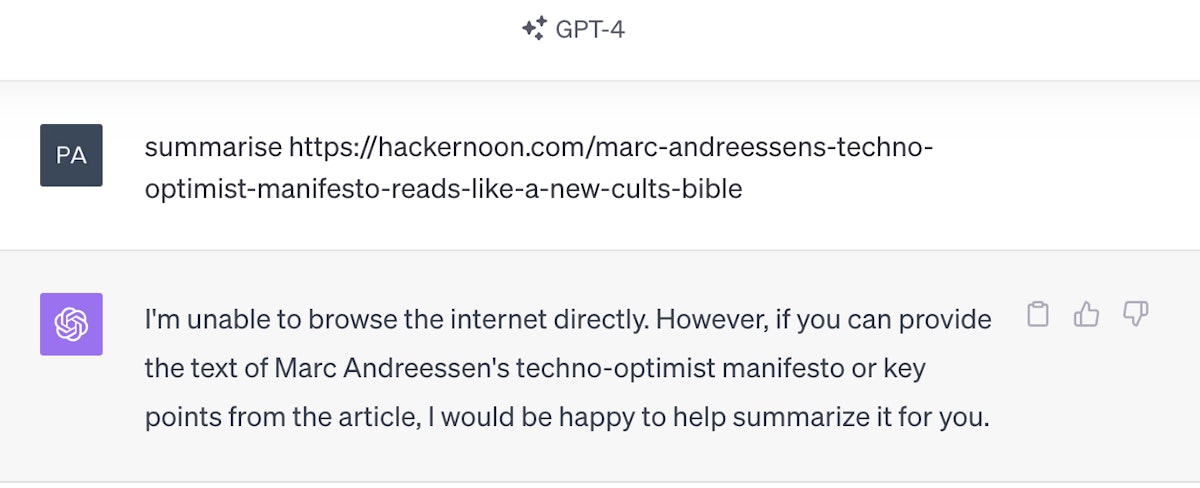Click the sparkle icon beside GPT-4
This screenshot has height=488, width=1200.
point(534,29)
